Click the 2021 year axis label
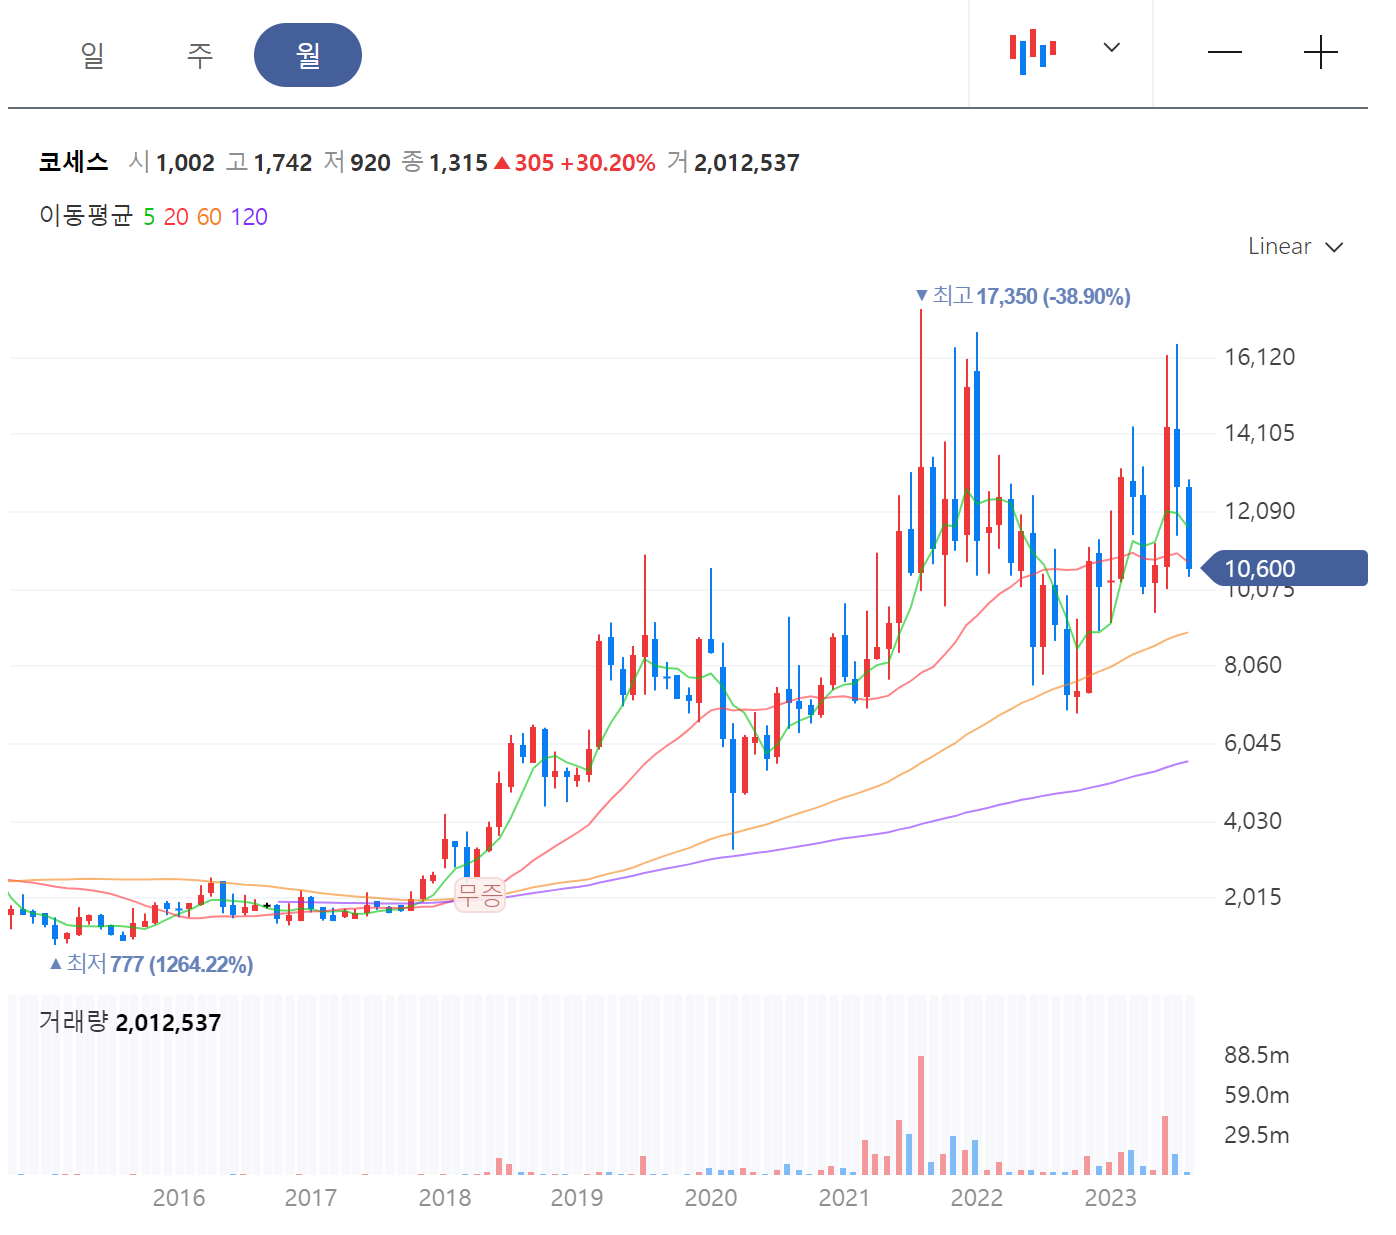This screenshot has height=1235, width=1396. pos(845,1198)
